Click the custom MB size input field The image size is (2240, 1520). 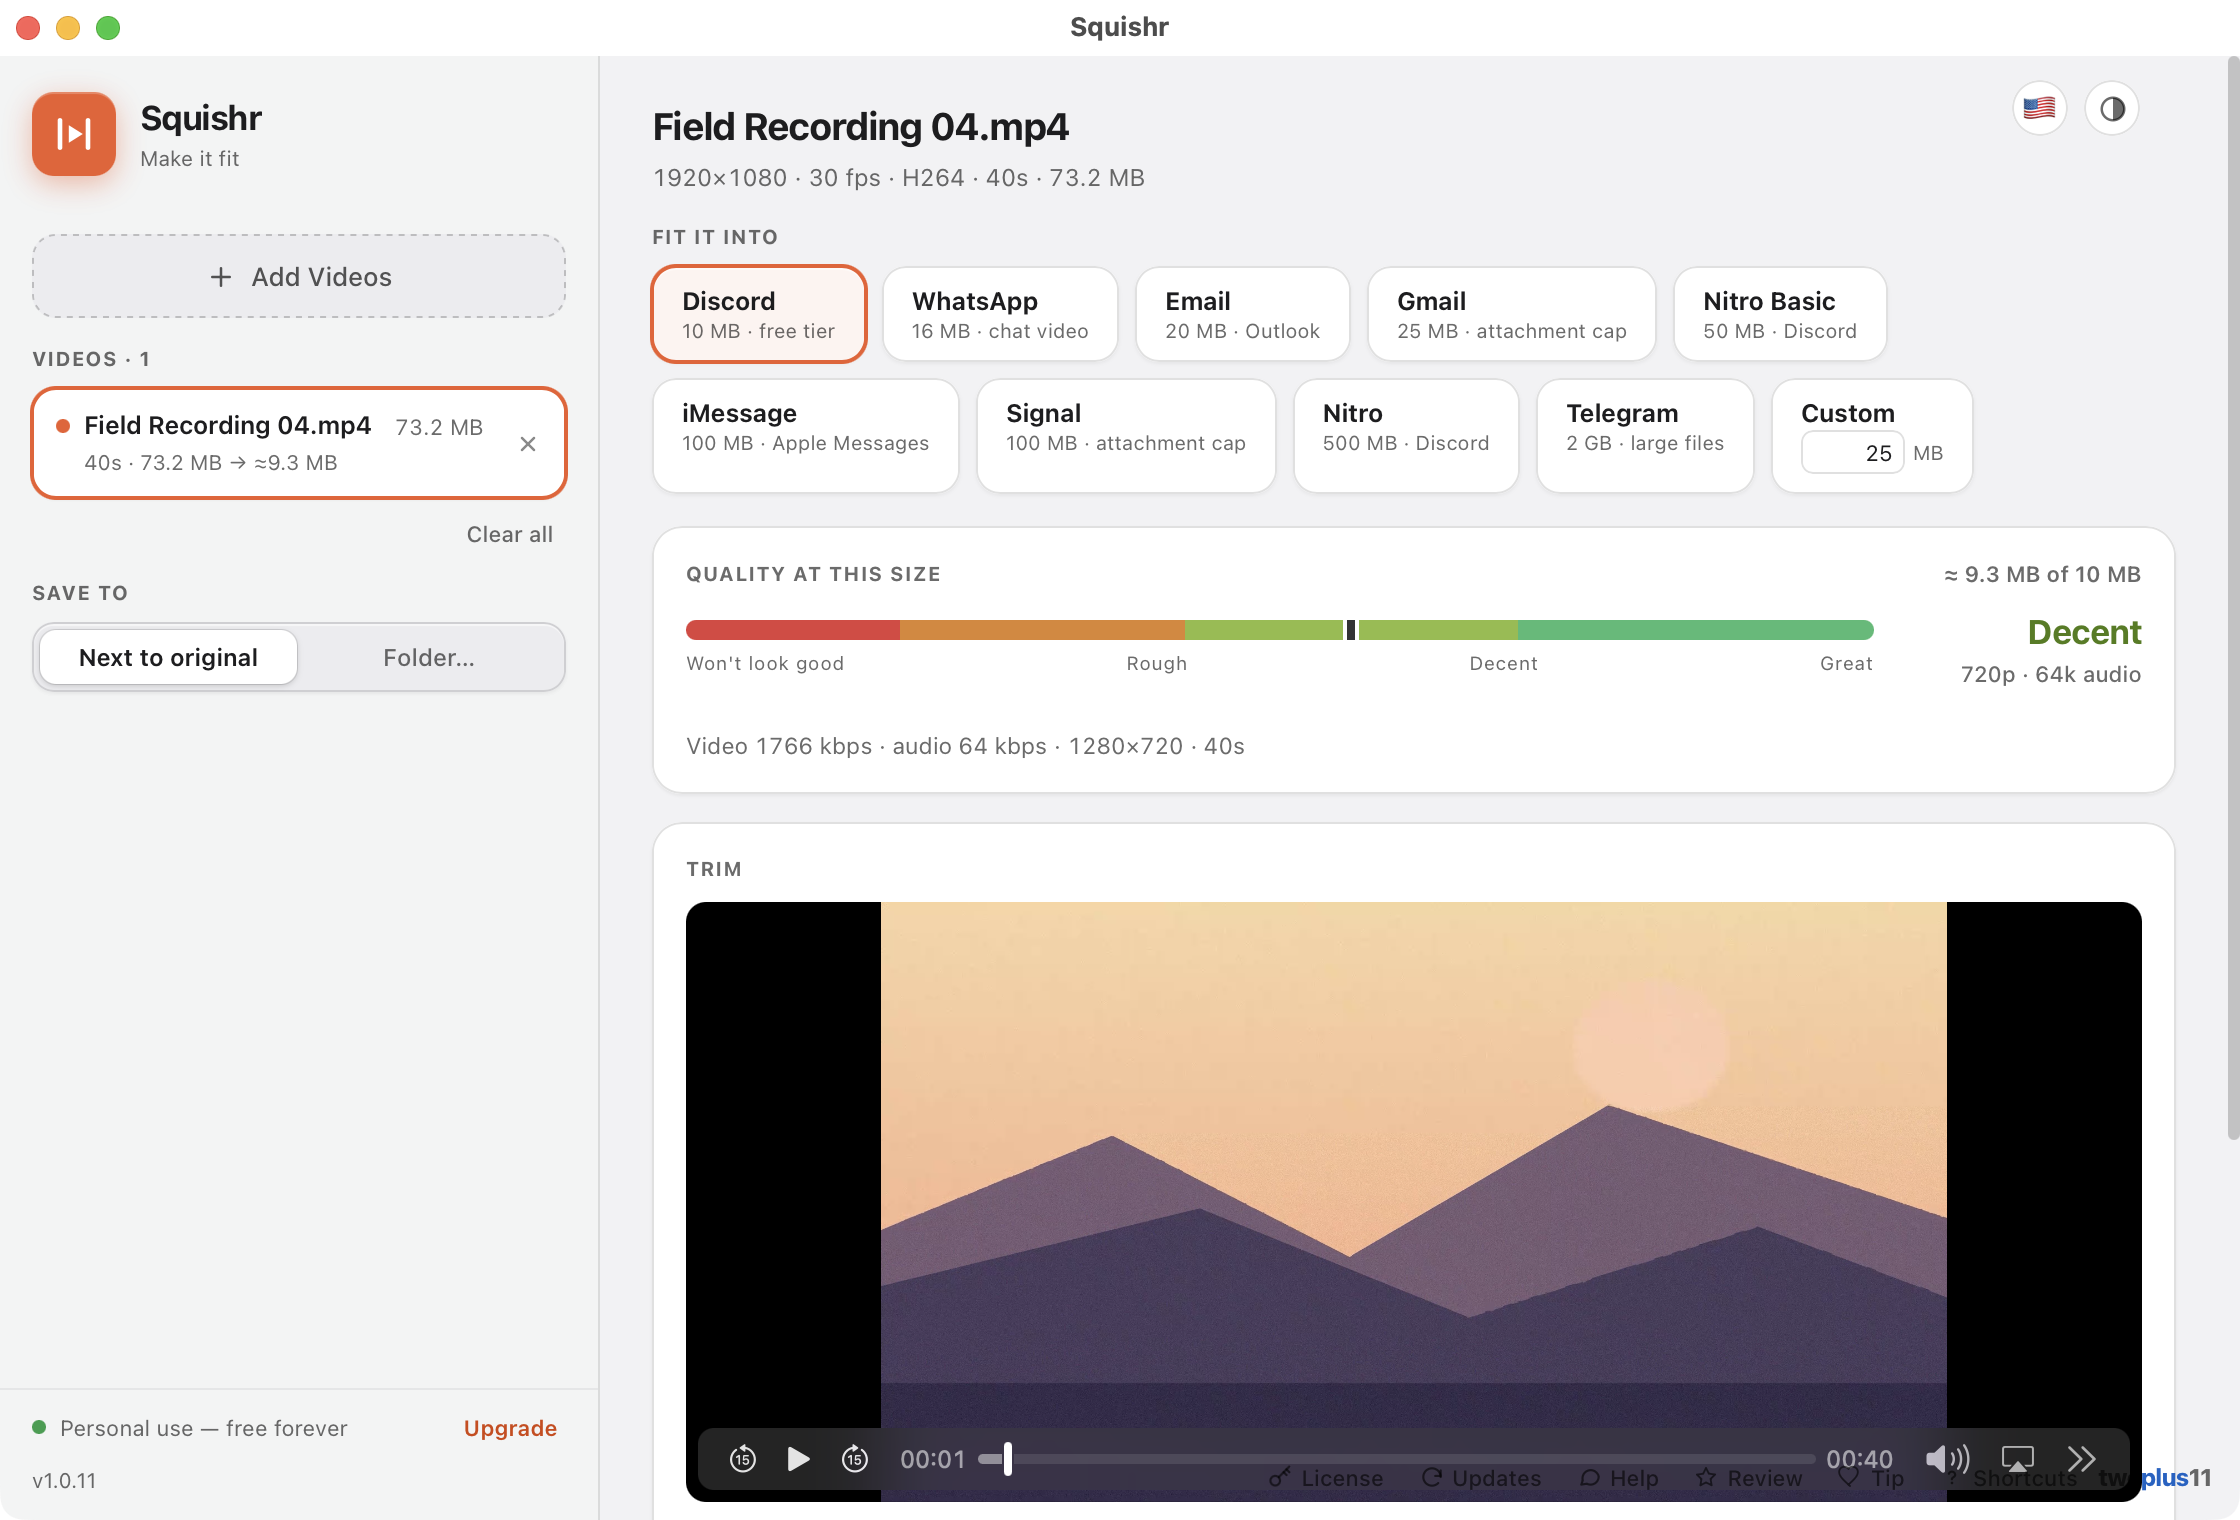[x=1852, y=453]
